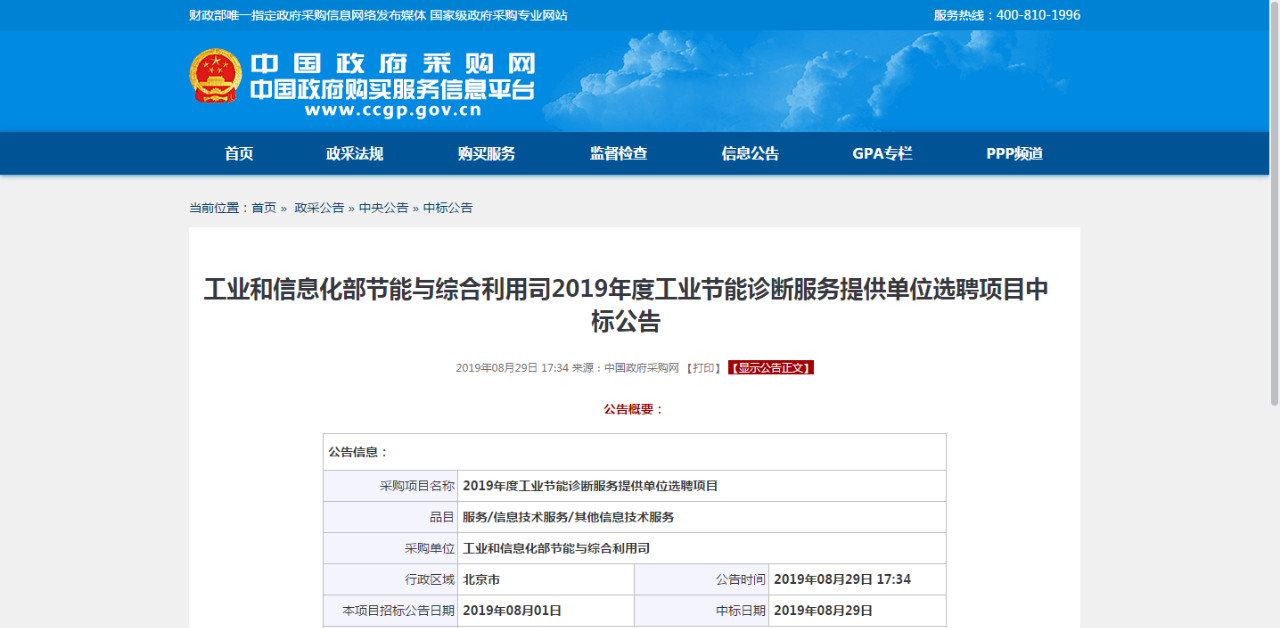Screen dimensions: 1280x628
Task: Click the national emblem logo icon
Action: coord(216,76)
